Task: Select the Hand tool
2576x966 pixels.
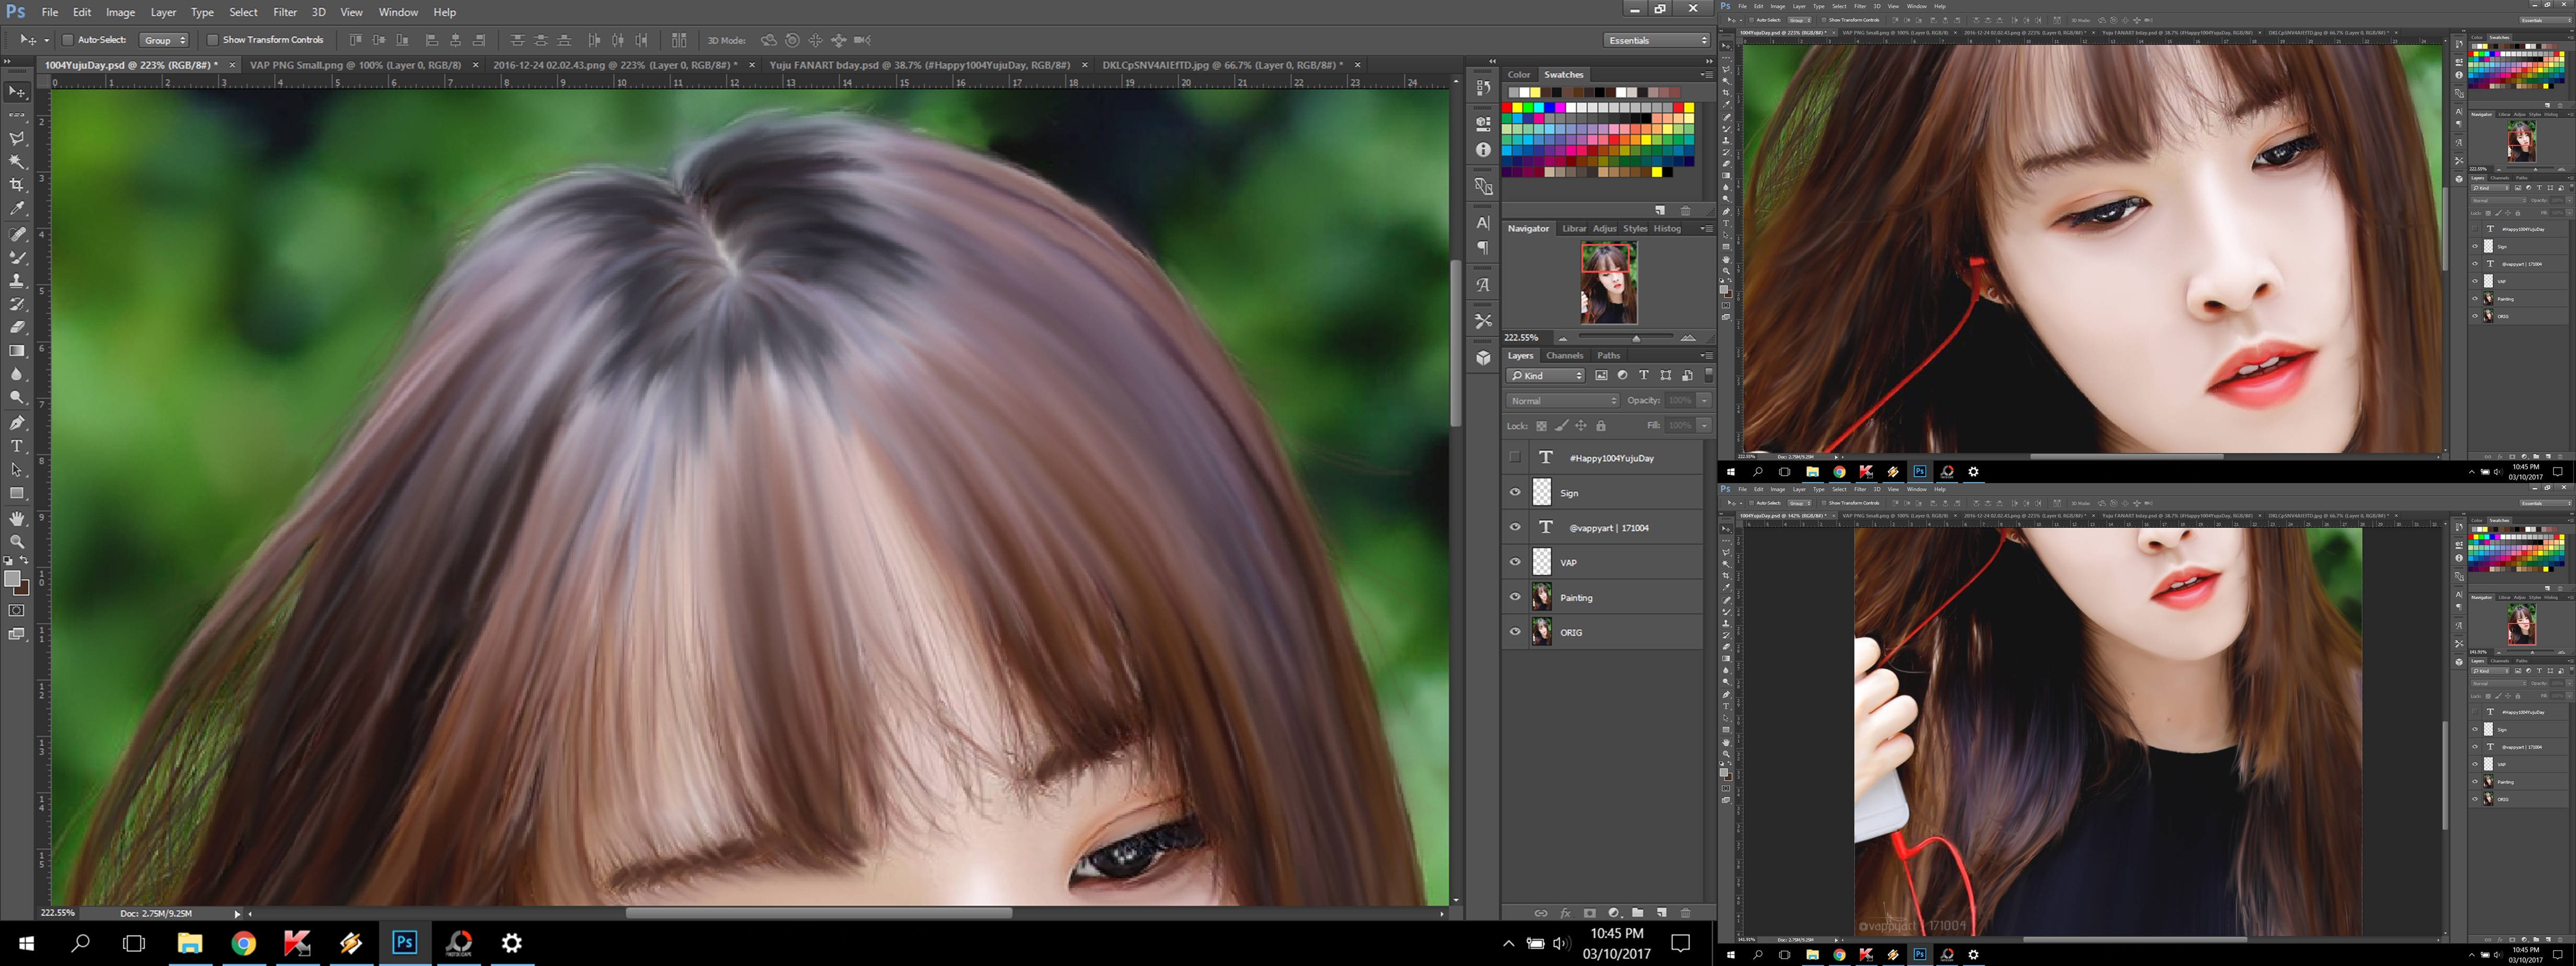Action: click(x=17, y=518)
